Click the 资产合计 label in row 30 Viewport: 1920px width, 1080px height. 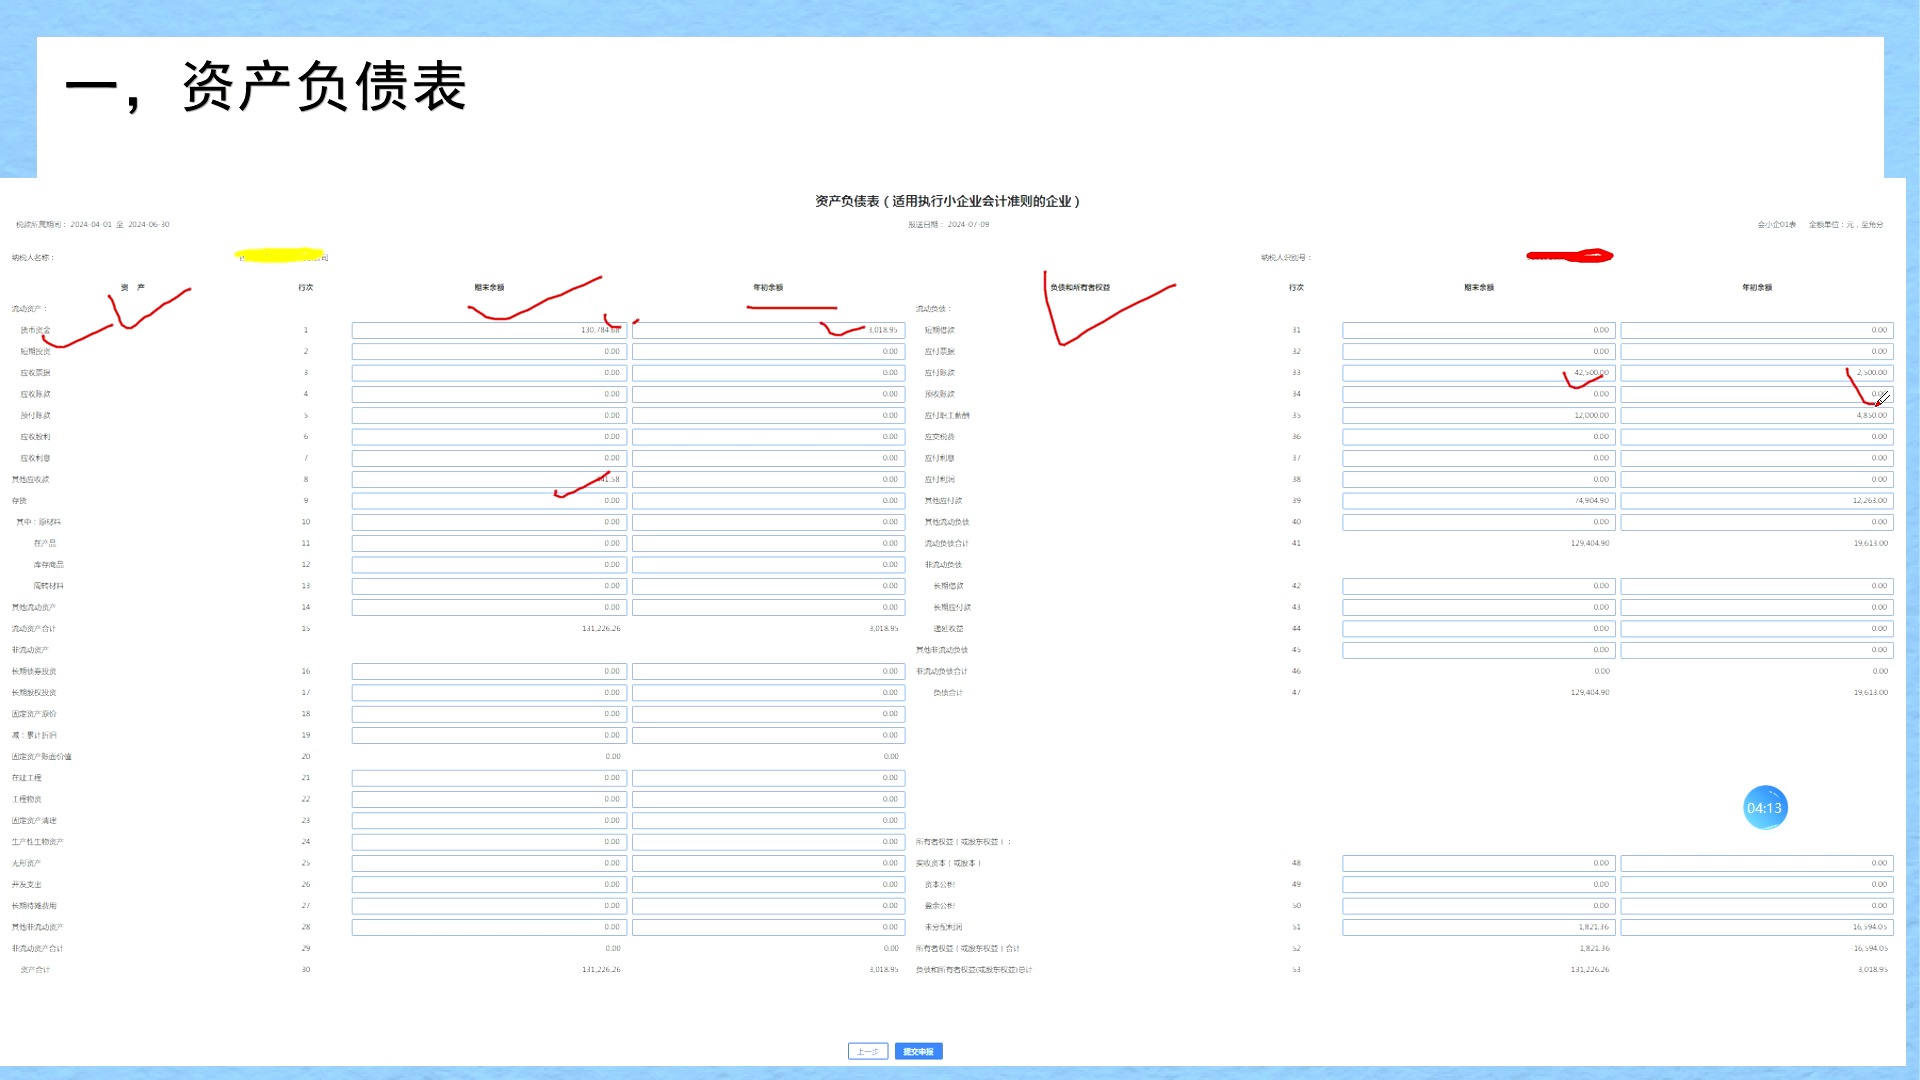pos(35,970)
